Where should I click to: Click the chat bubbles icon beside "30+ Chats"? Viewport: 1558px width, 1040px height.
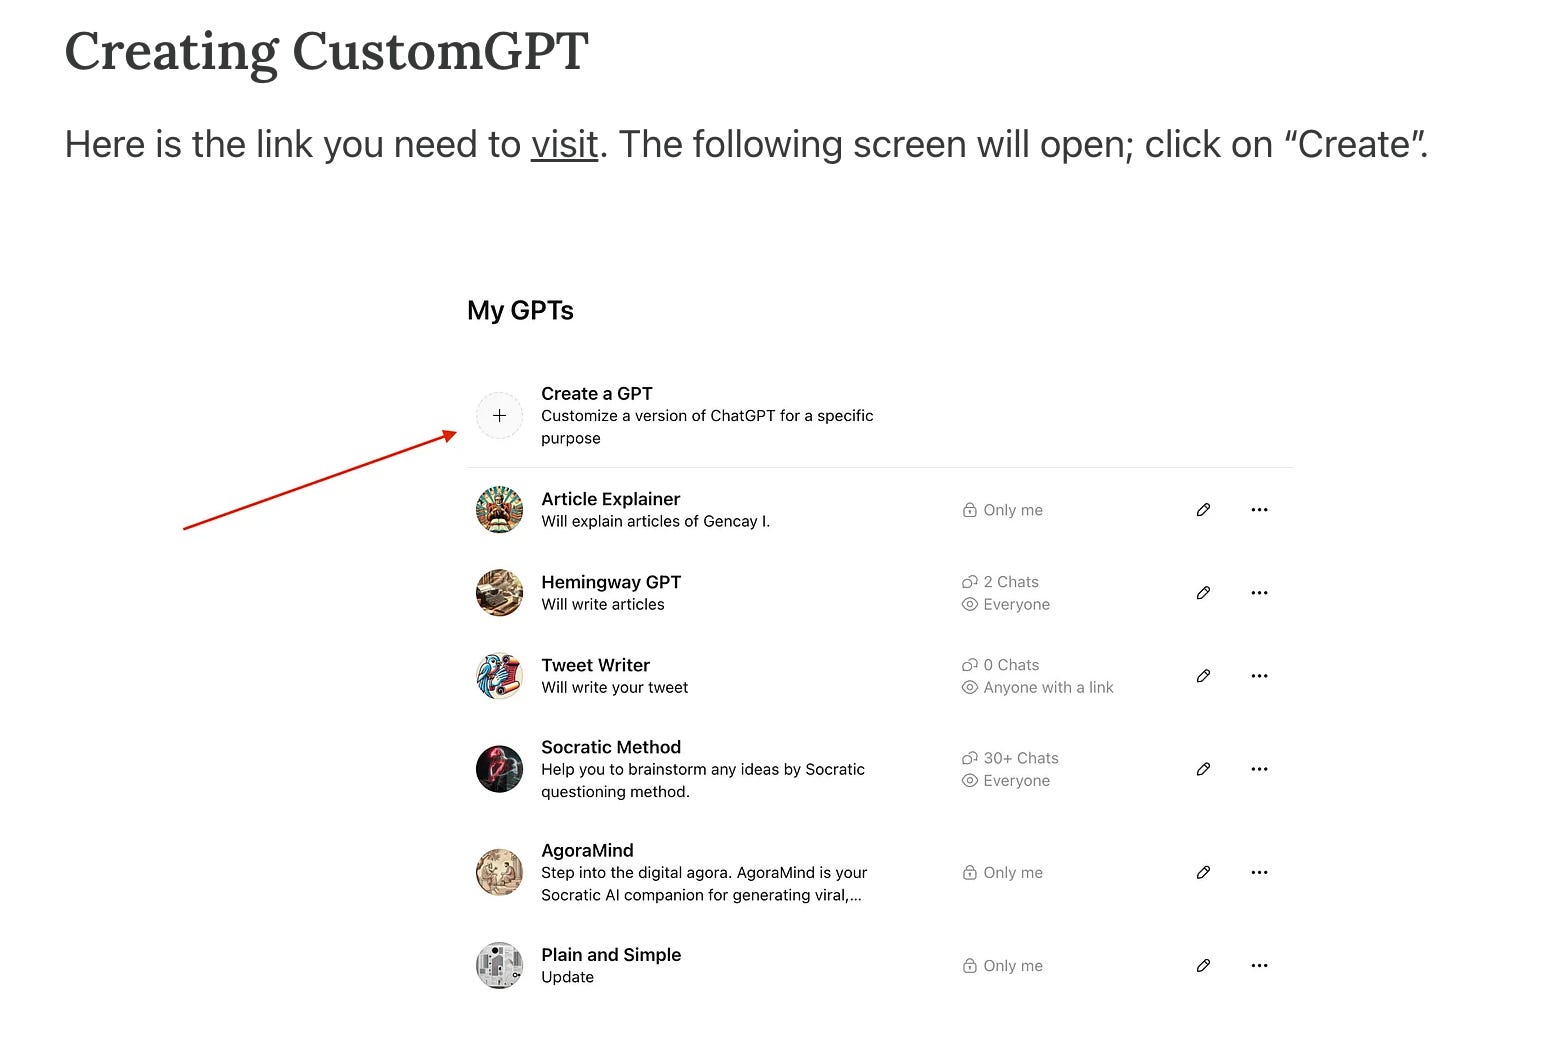tap(969, 758)
